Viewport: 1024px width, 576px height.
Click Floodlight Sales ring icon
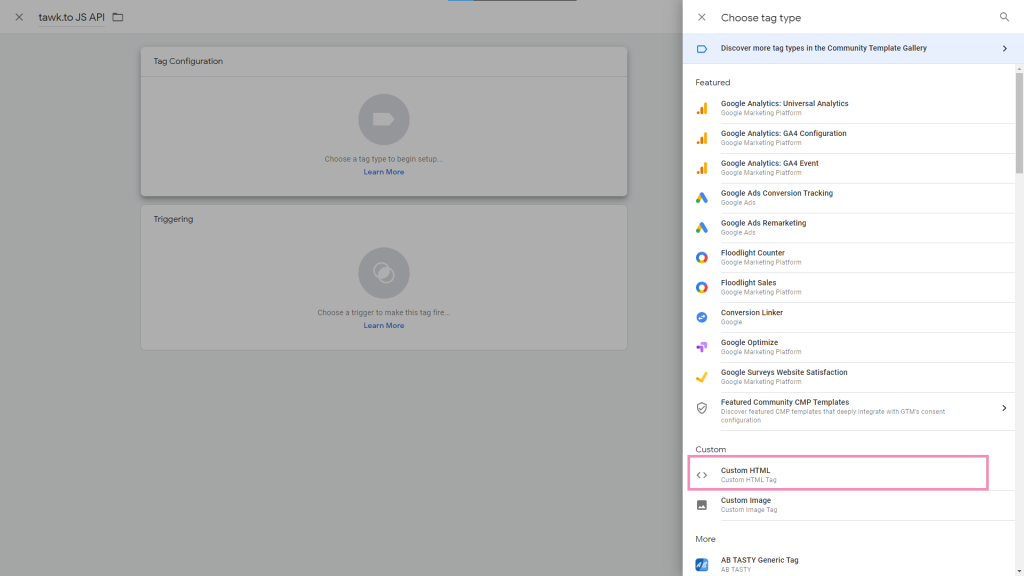tap(701, 287)
